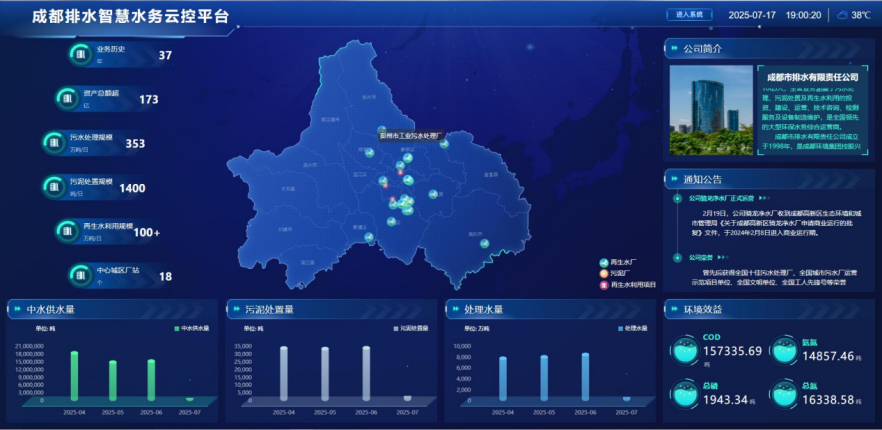Click the weather cloud icon
The image size is (882, 430).
click(x=841, y=15)
